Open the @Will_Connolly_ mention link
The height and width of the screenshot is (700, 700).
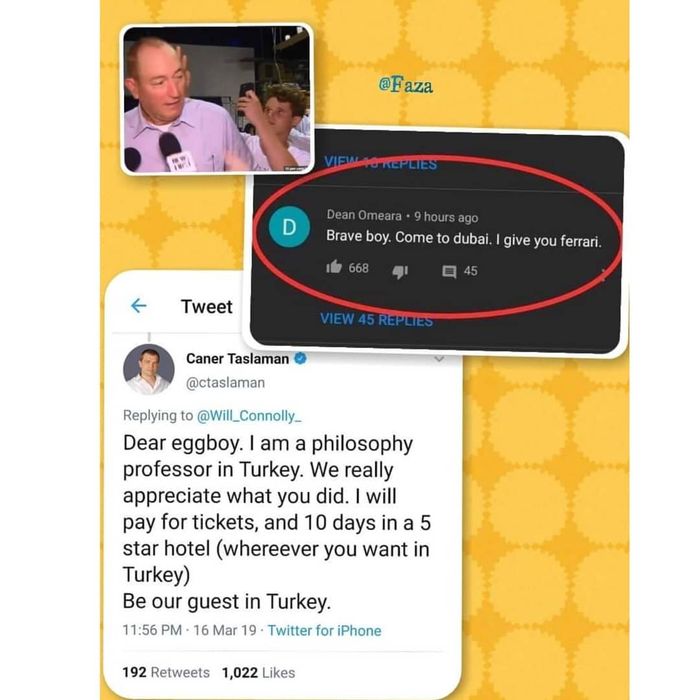click(x=249, y=416)
